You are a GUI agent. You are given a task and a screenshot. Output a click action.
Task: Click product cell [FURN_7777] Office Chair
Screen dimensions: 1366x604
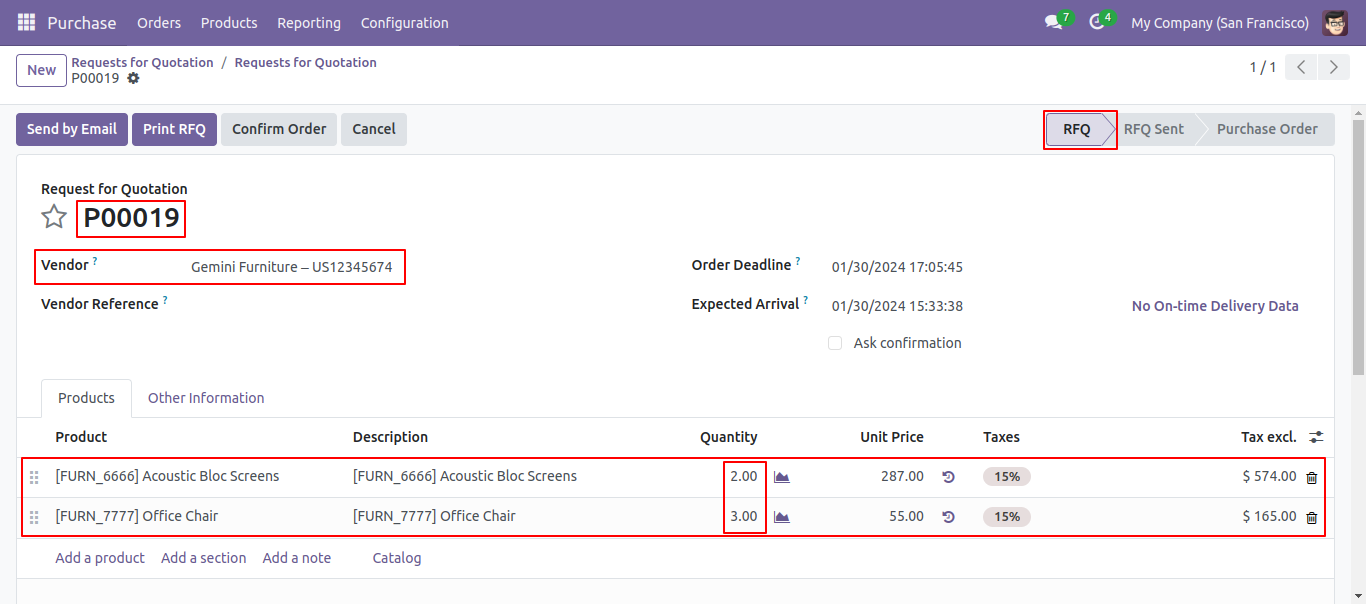click(136, 516)
